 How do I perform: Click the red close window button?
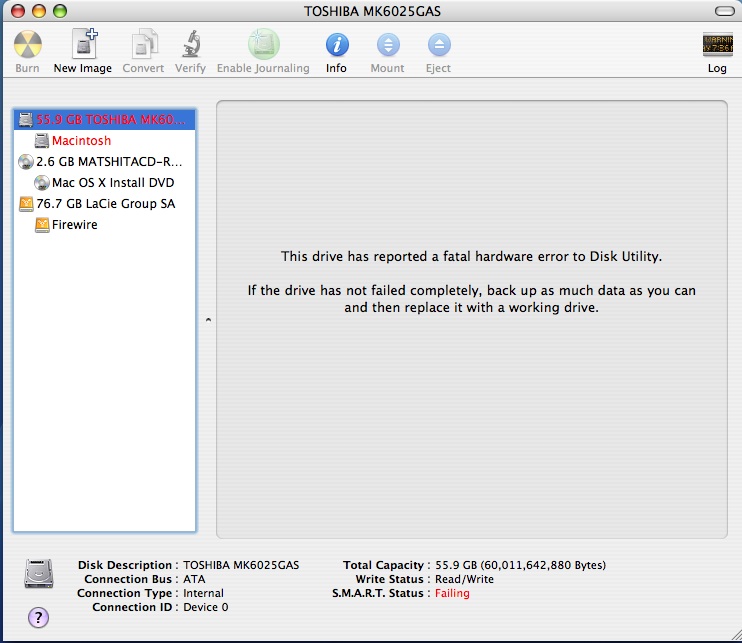[18, 10]
